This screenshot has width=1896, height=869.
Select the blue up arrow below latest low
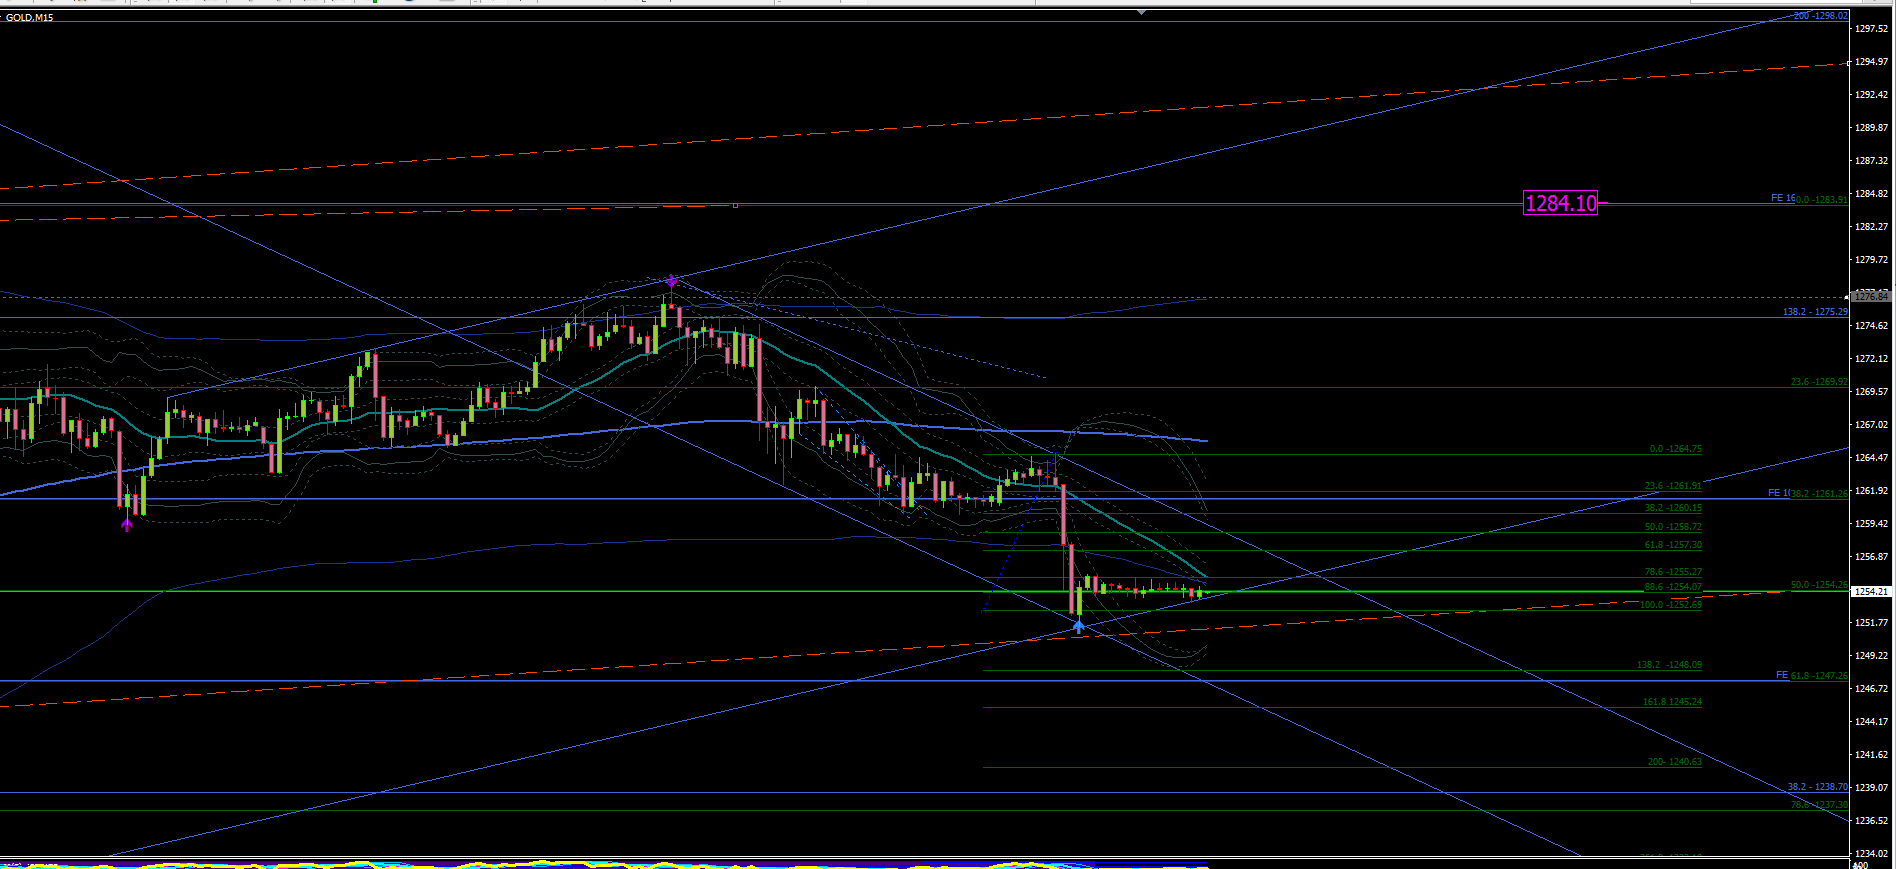coord(1078,626)
